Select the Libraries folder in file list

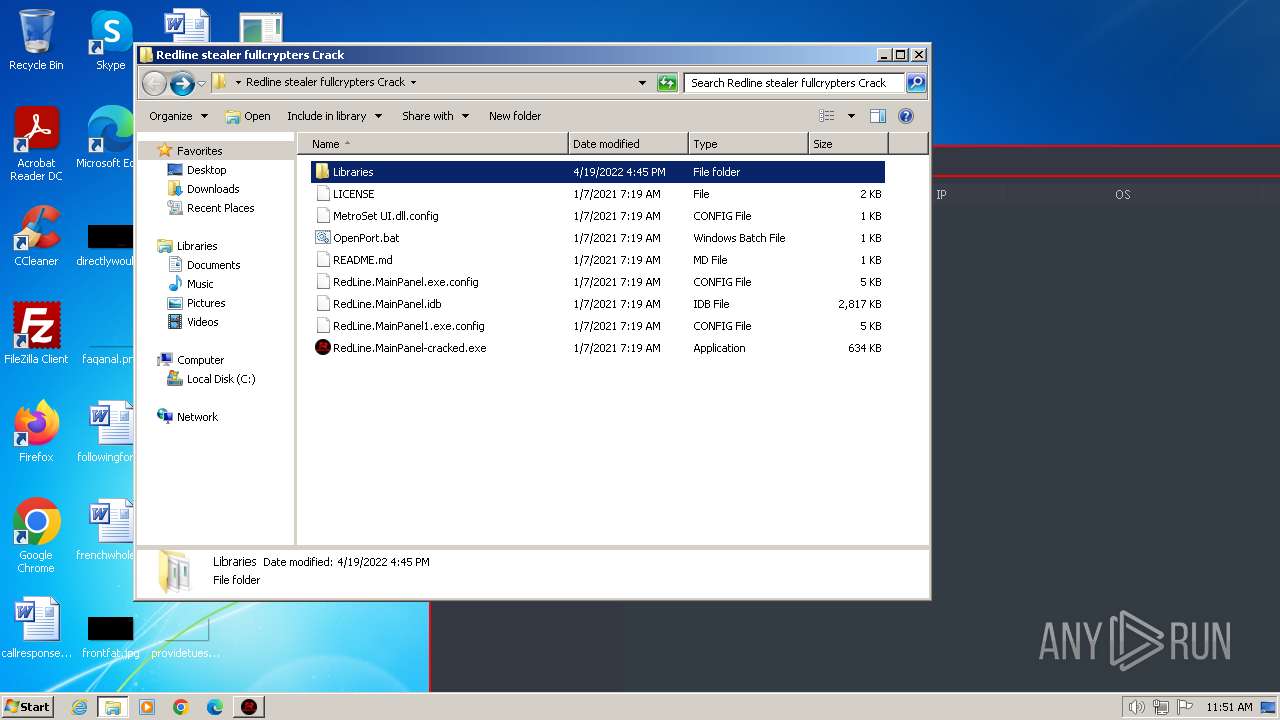[597, 172]
